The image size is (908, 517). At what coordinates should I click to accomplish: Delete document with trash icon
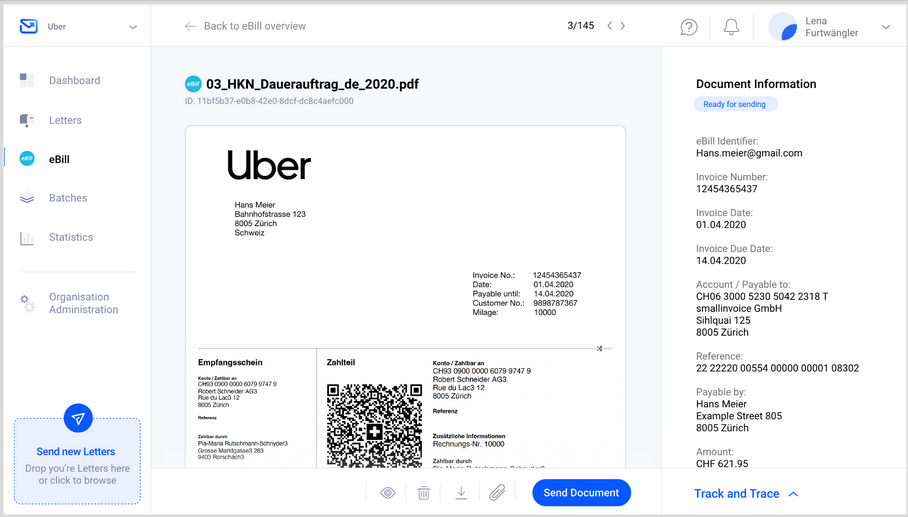pyautogui.click(x=424, y=493)
